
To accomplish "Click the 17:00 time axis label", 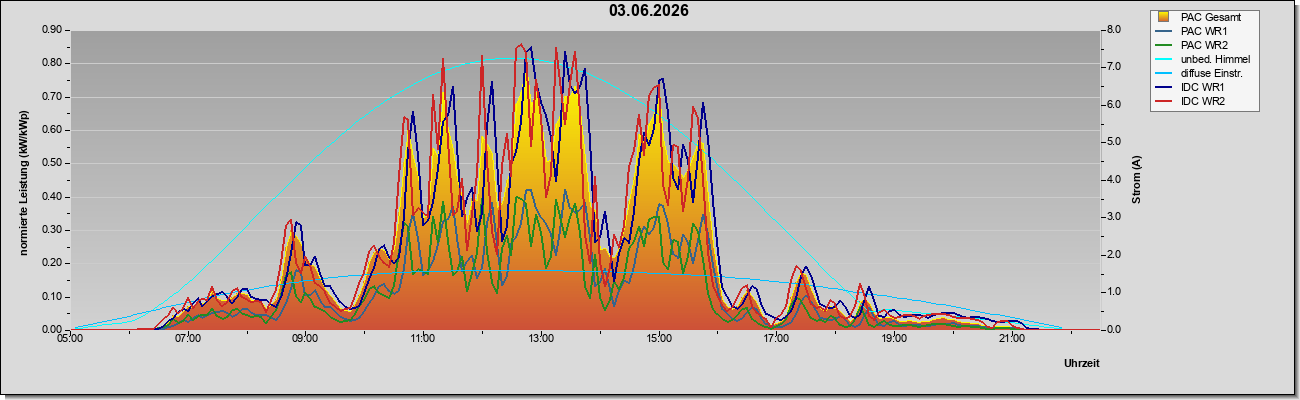I will tap(776, 339).
